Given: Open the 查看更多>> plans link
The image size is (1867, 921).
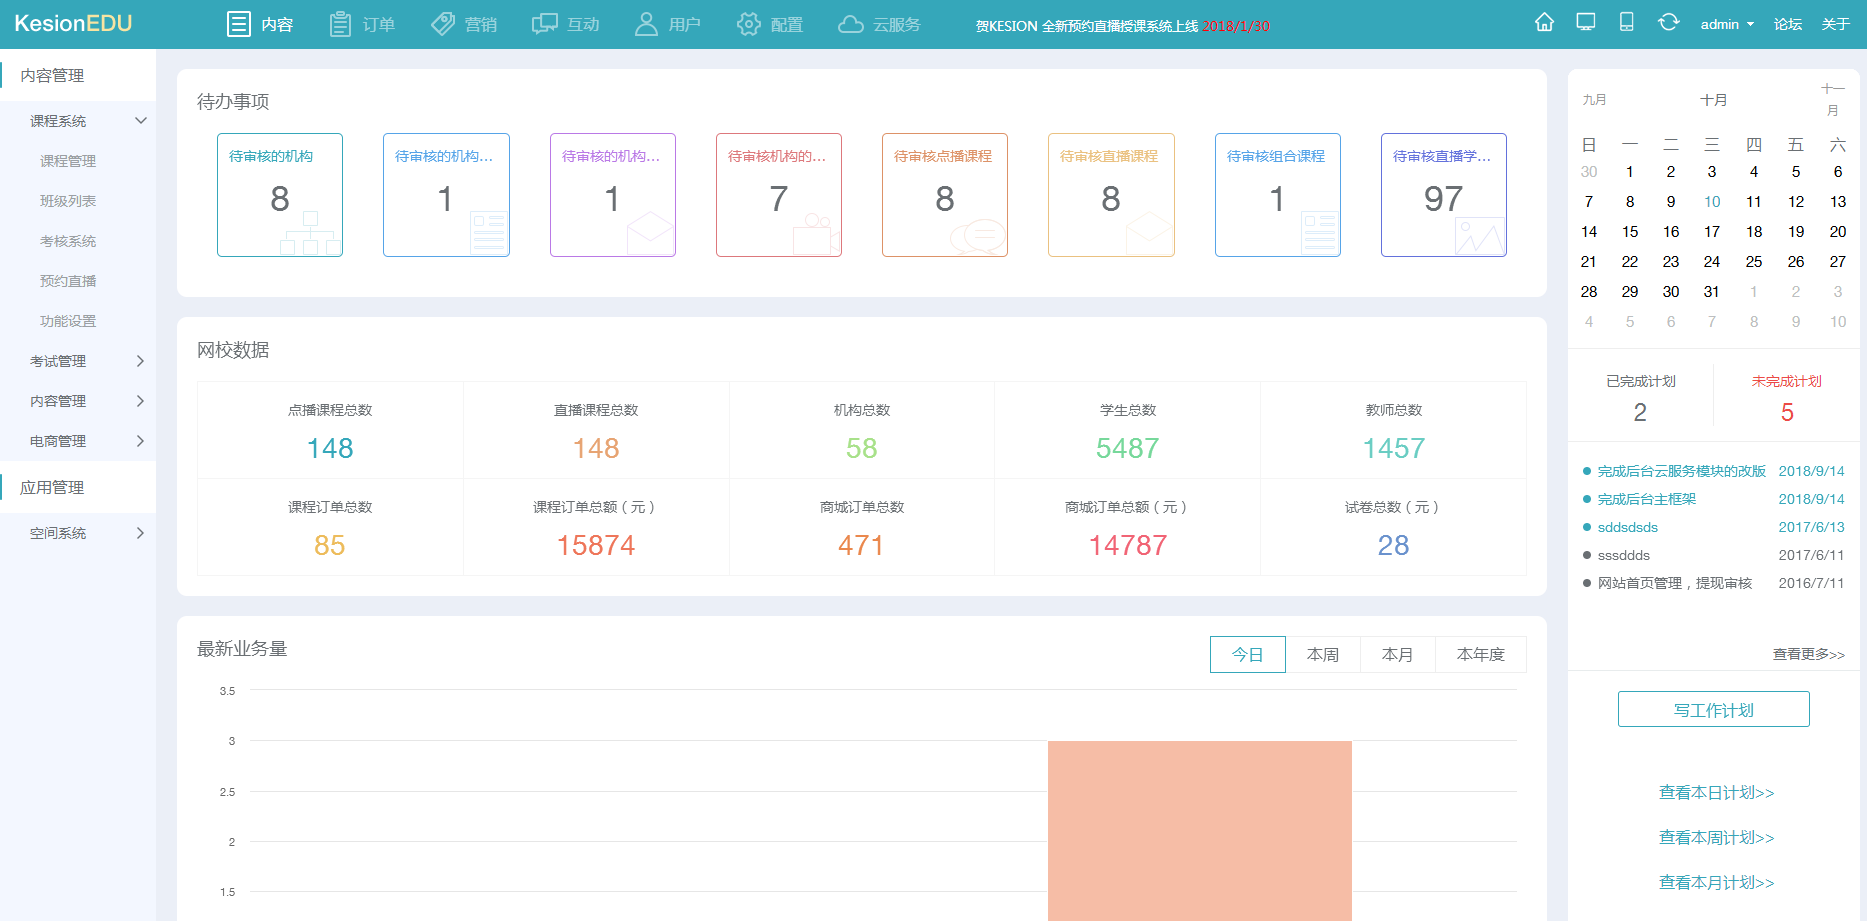Looking at the screenshot, I should click(x=1808, y=654).
